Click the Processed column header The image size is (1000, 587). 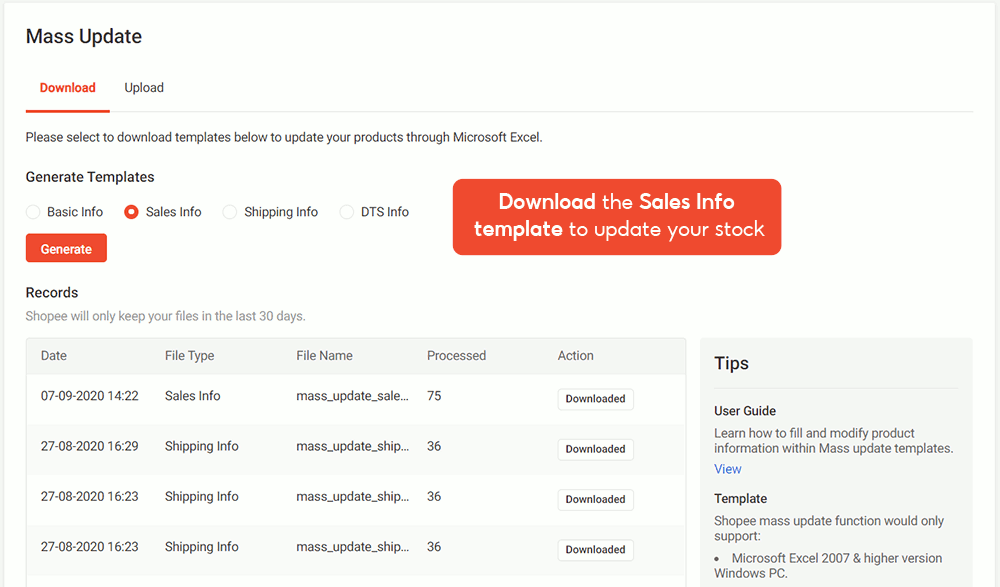(x=456, y=355)
